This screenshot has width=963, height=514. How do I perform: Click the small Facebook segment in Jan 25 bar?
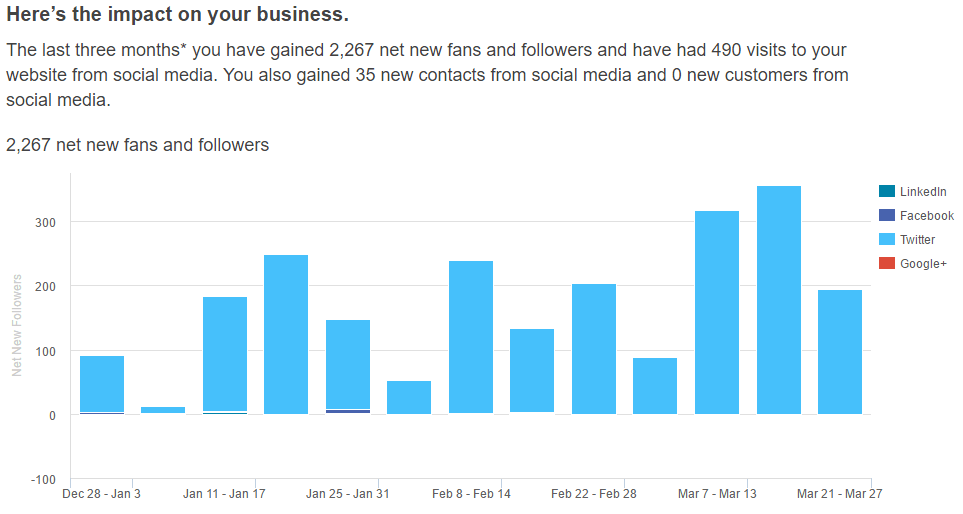[348, 411]
